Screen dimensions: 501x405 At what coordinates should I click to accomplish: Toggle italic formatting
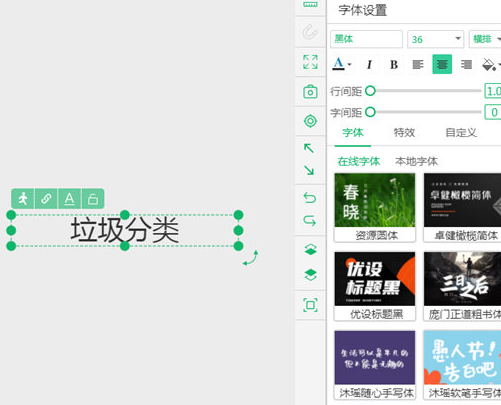369,64
